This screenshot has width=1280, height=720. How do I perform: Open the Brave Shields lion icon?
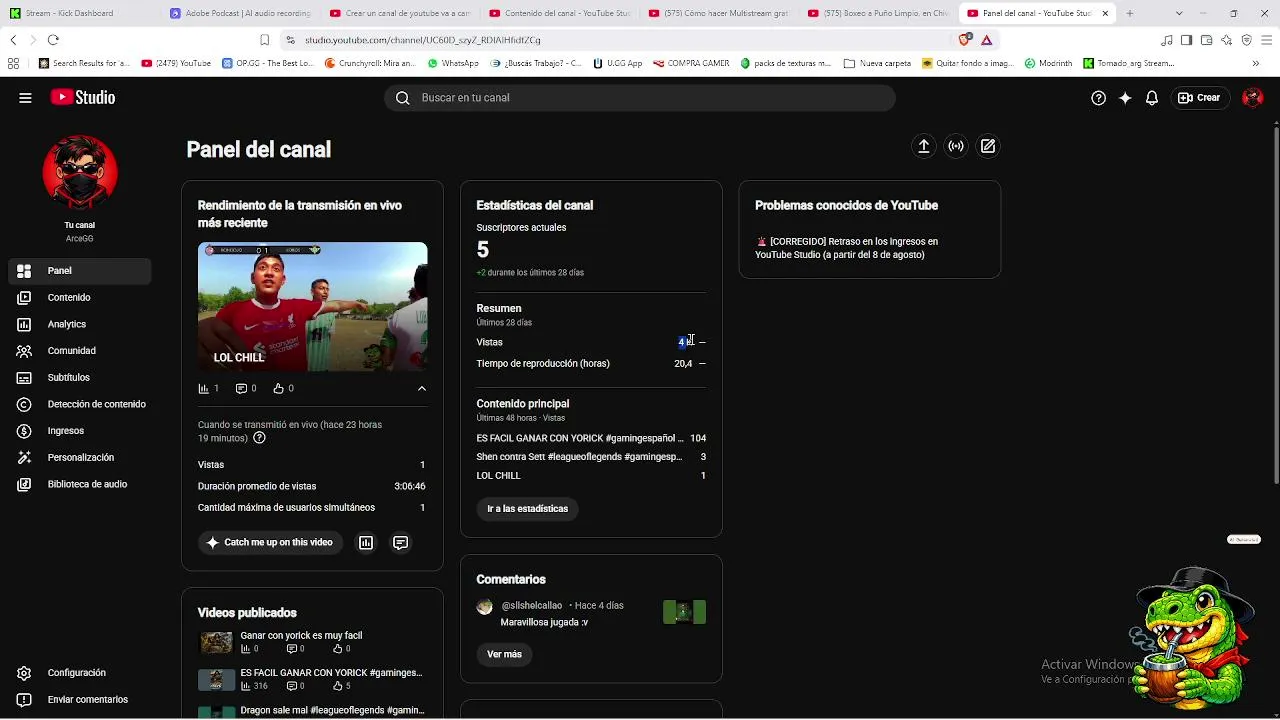[964, 40]
